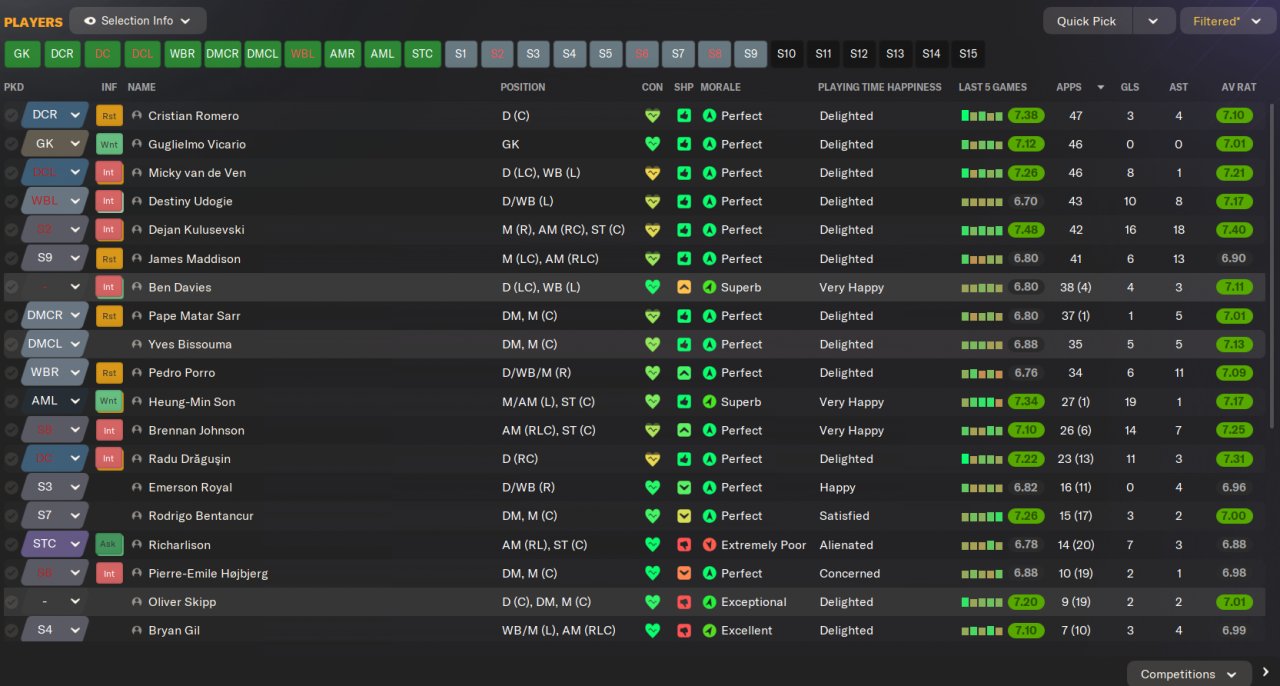Click the right arrow next to Competitions
Viewport: 1280px width, 686px height.
coord(1267,673)
